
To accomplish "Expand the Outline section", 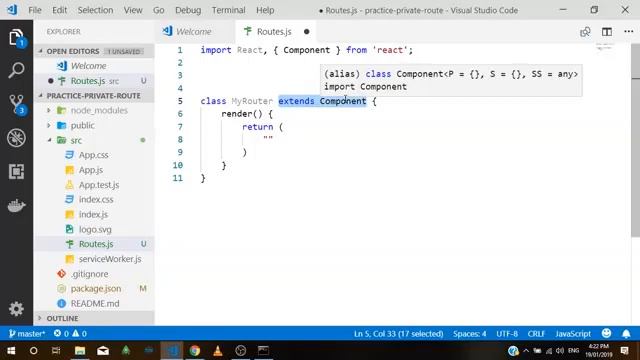I will [94, 318].
